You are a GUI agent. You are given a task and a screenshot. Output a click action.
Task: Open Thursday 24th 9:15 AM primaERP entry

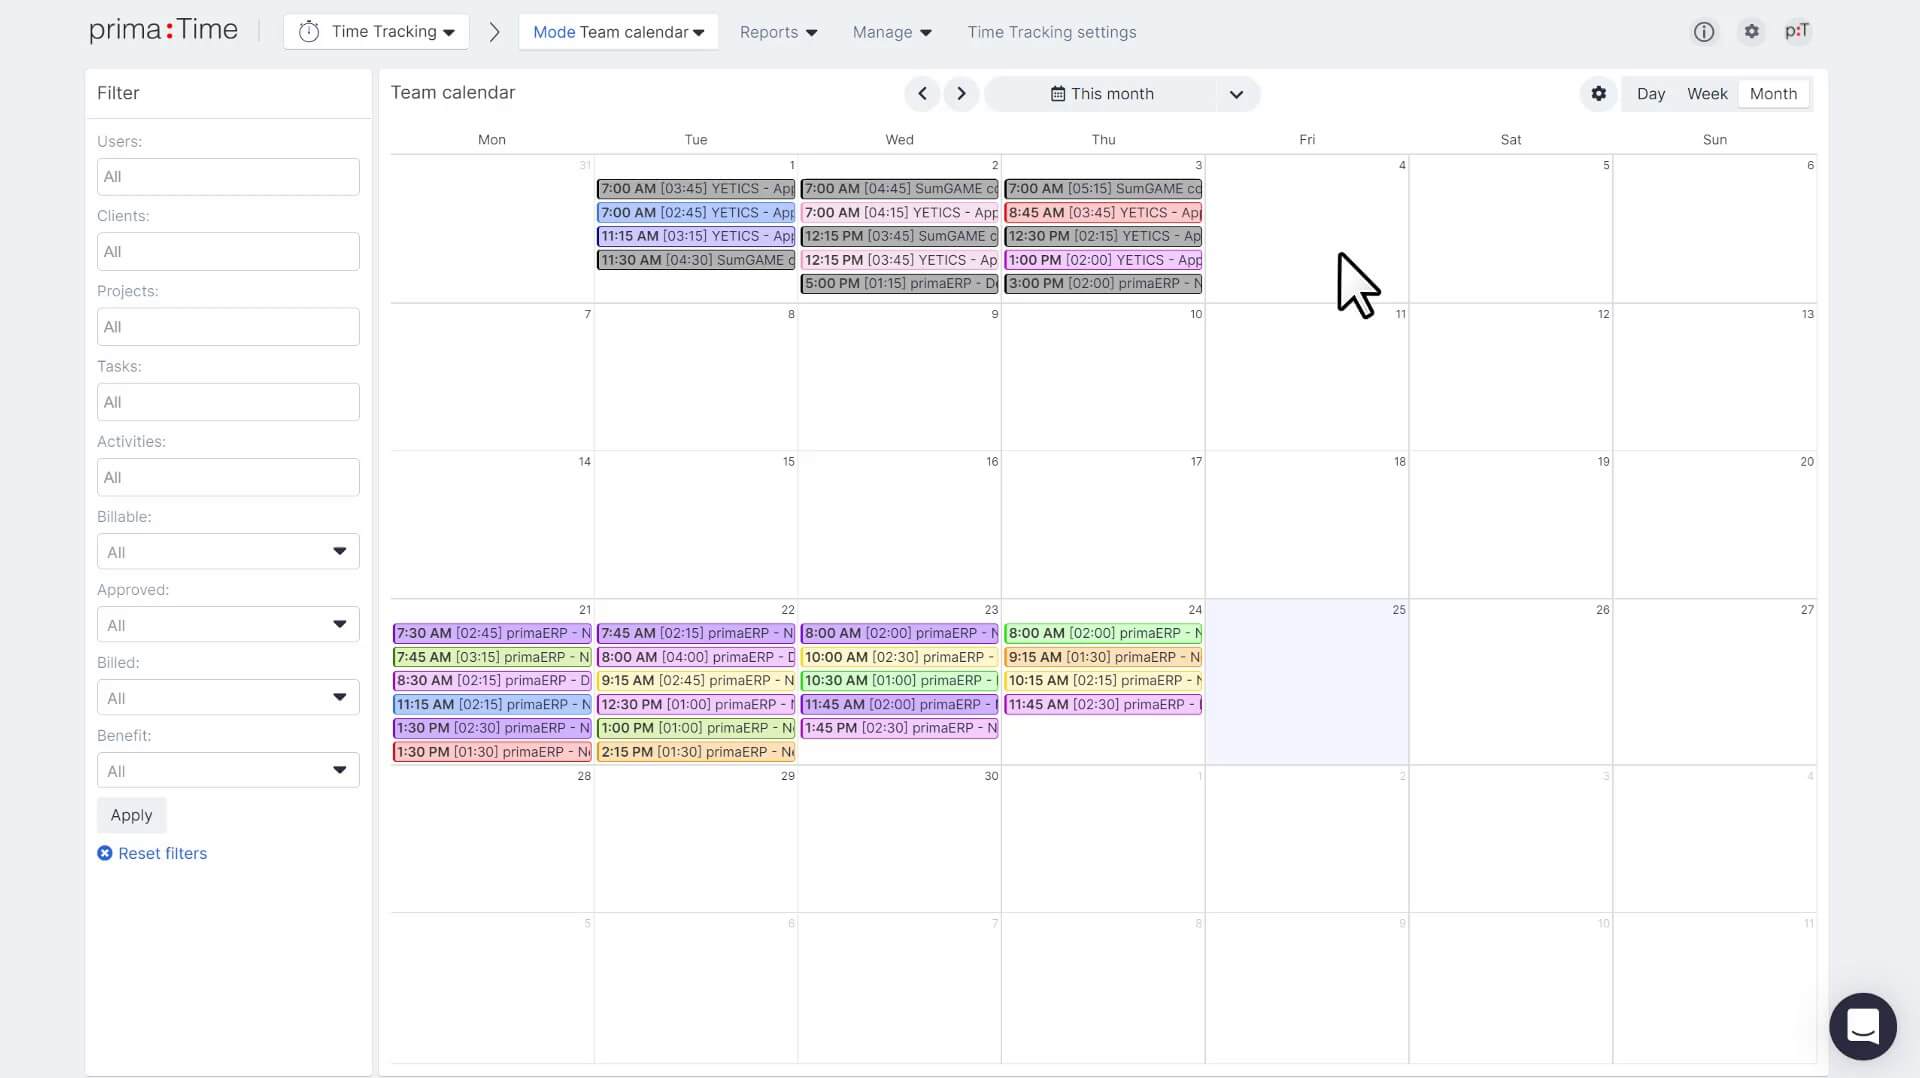(x=1103, y=657)
